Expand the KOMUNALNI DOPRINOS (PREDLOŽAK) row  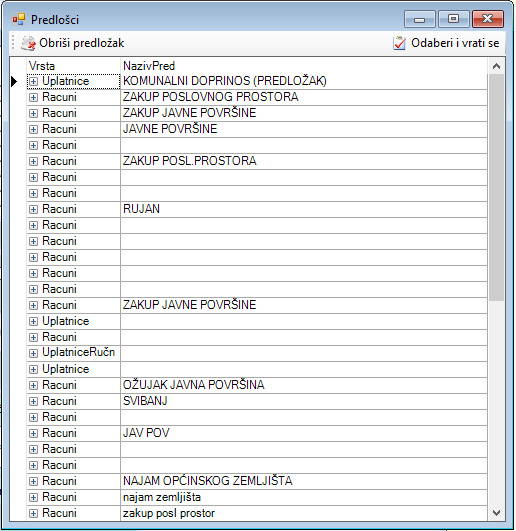(x=33, y=81)
